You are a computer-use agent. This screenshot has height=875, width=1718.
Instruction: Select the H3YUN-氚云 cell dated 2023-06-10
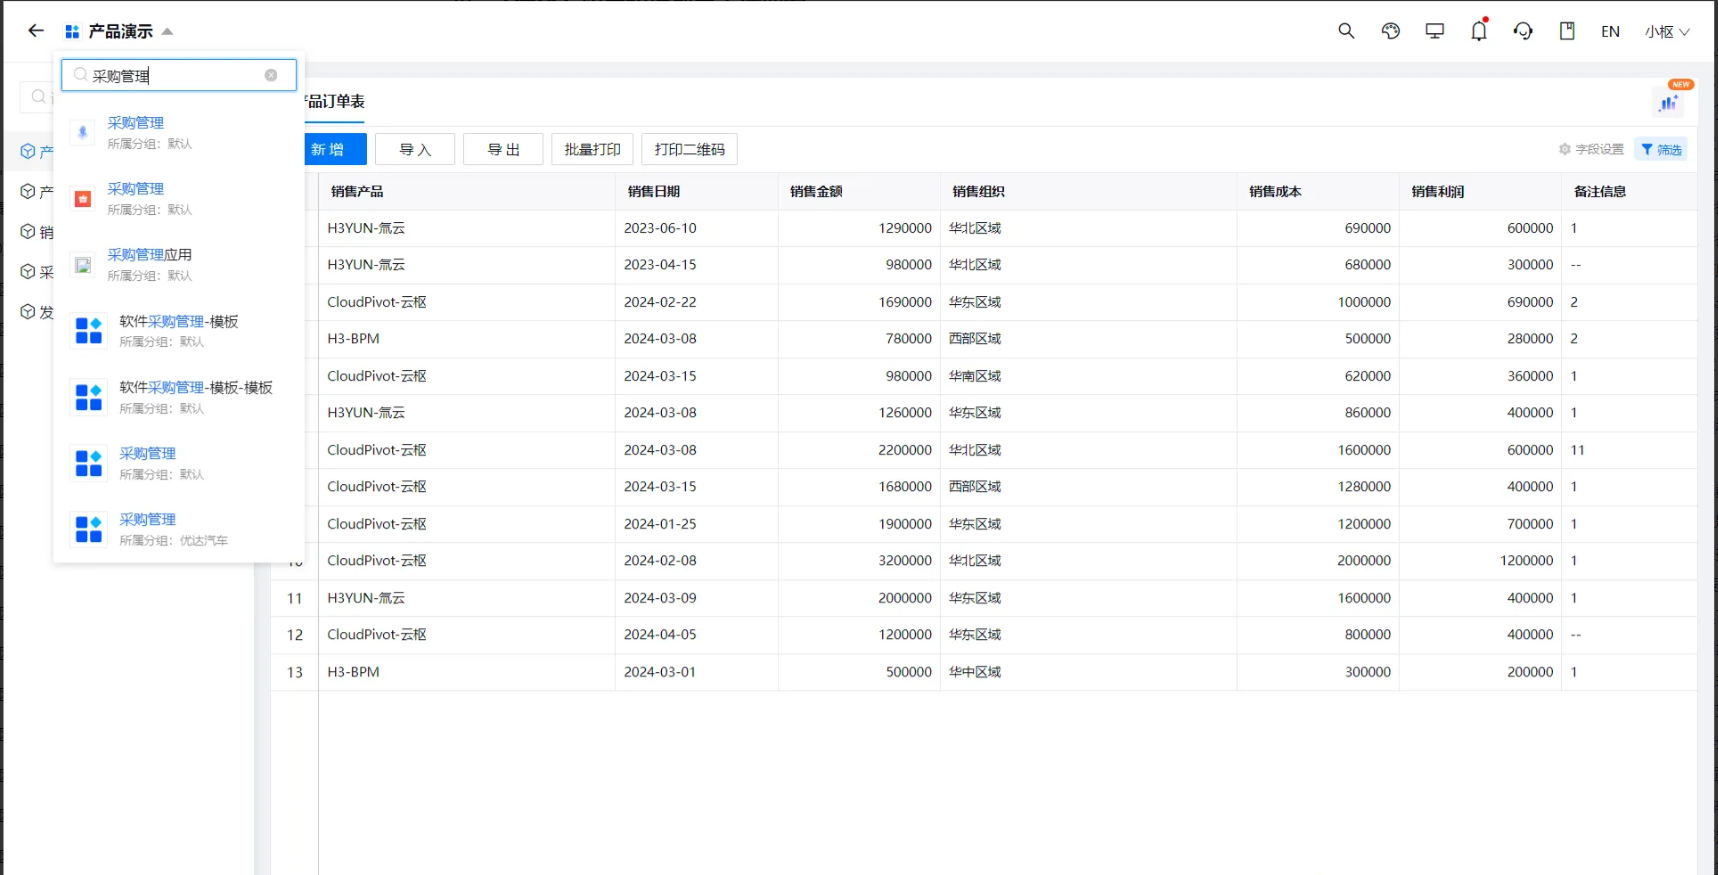click(x=466, y=228)
